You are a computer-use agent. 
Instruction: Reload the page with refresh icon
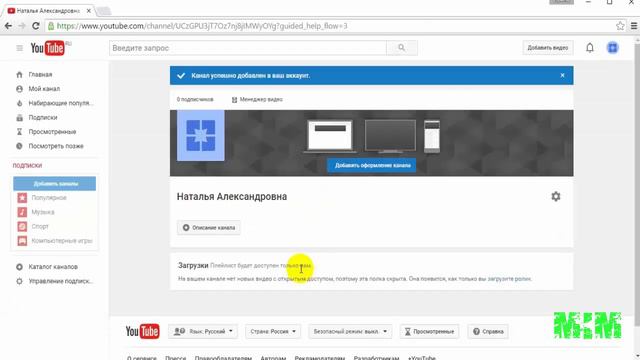tap(36, 26)
